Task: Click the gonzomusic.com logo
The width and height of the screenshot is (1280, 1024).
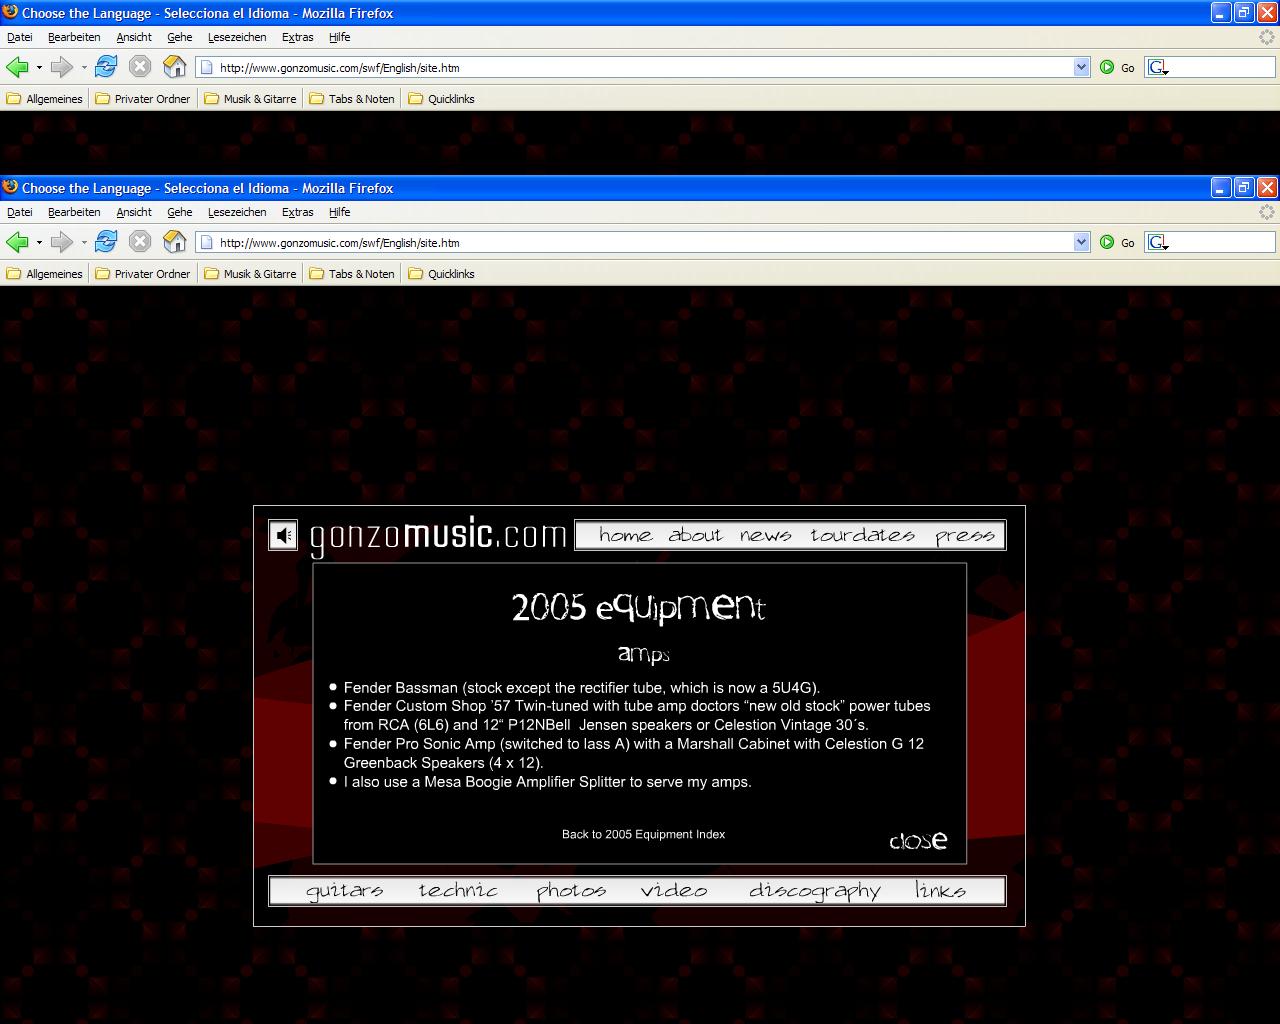Action: (x=438, y=535)
